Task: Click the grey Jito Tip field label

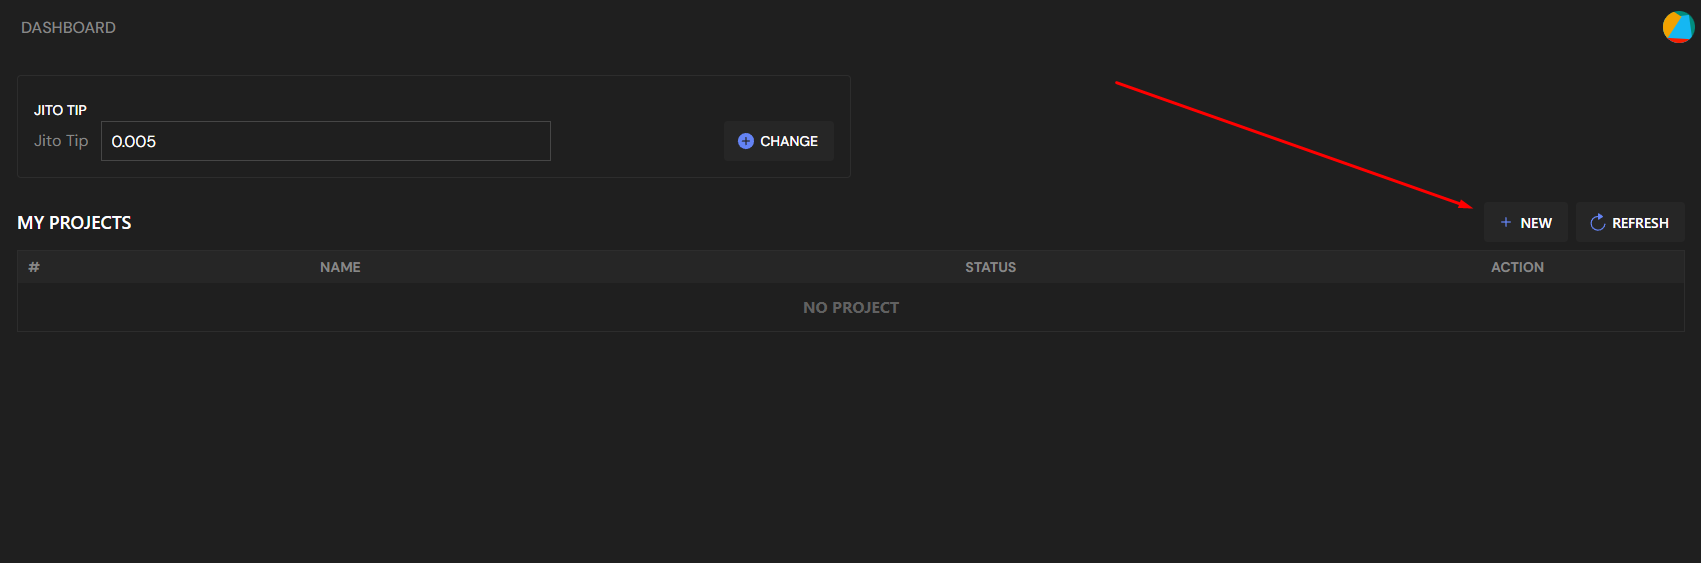Action: click(x=61, y=141)
